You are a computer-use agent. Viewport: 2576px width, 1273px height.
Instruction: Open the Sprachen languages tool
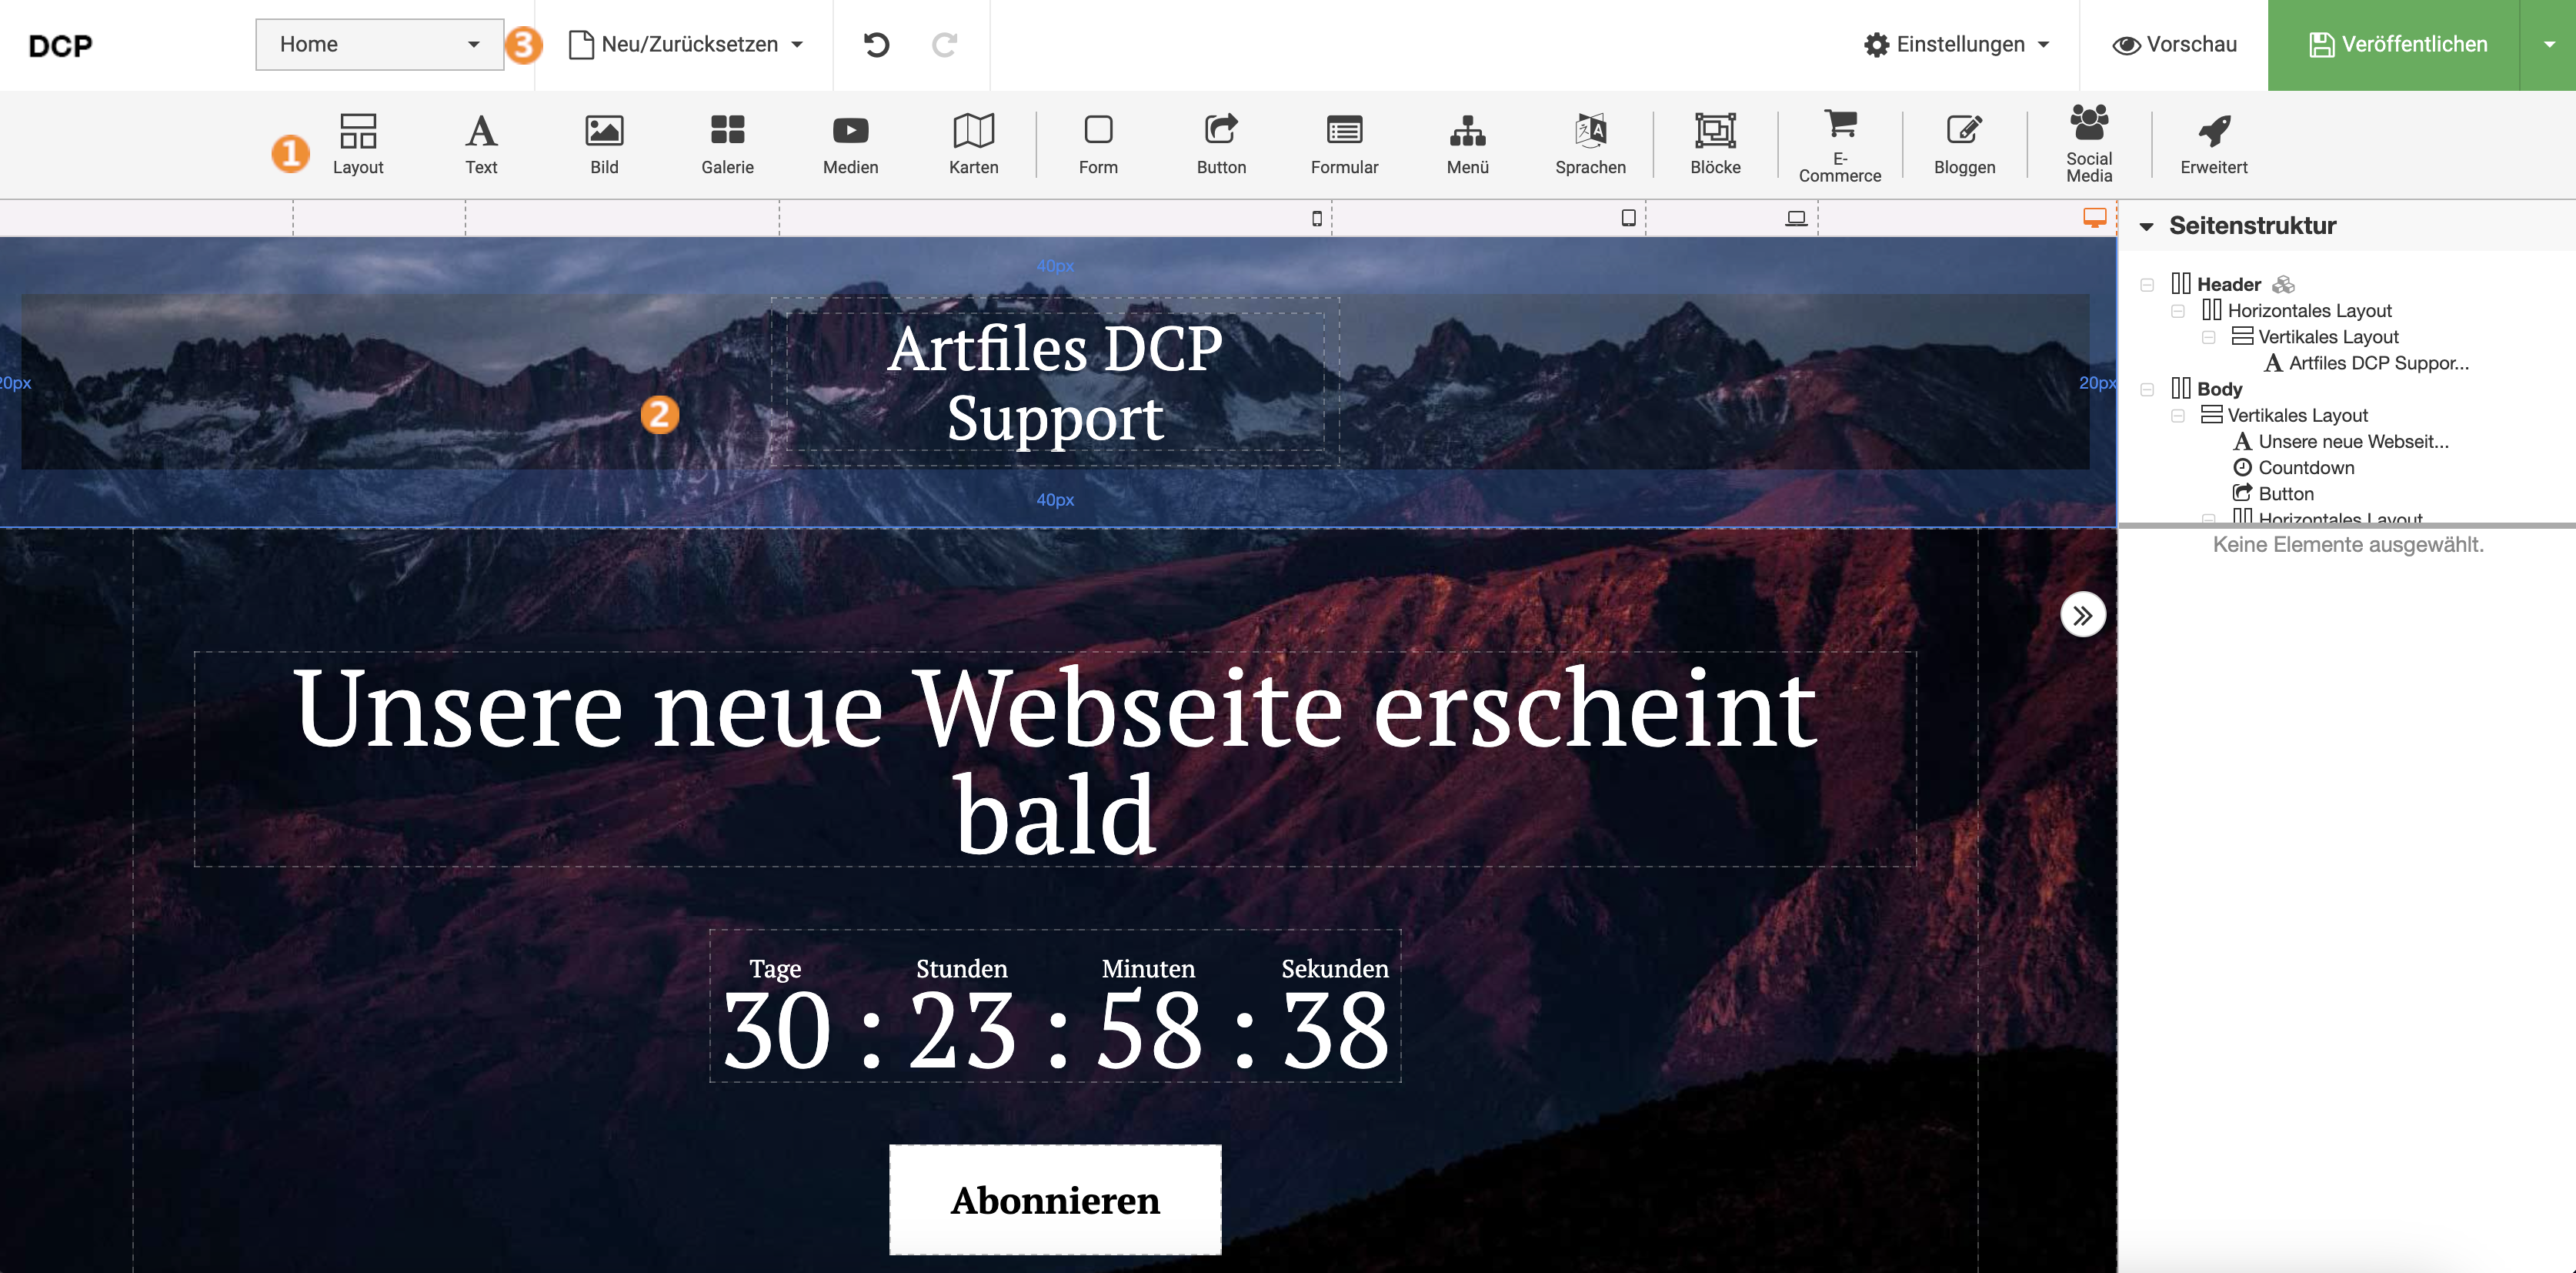tap(1590, 144)
